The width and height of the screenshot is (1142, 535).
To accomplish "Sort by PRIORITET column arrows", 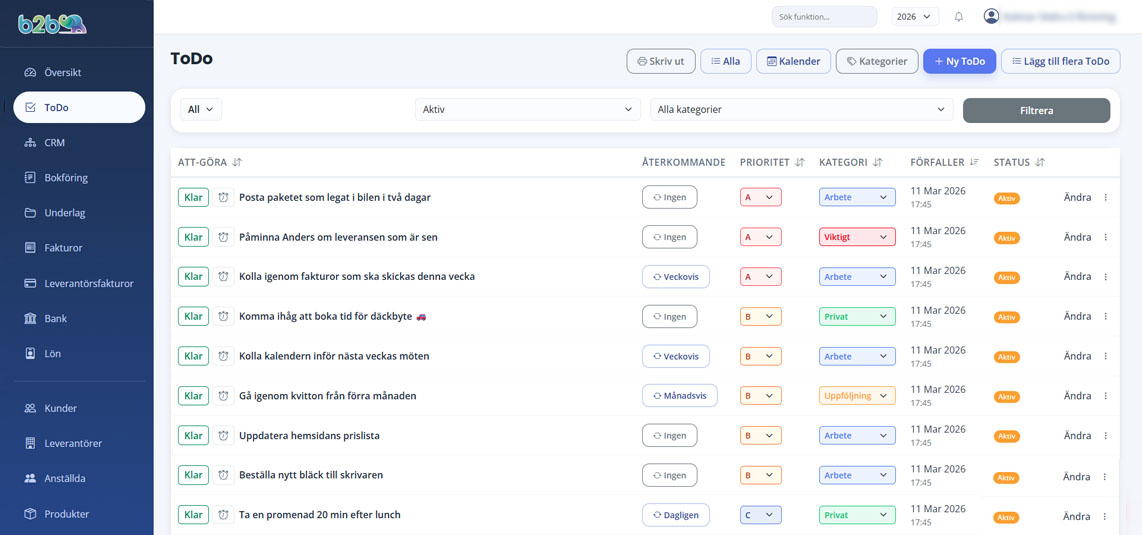I will 799,162.
